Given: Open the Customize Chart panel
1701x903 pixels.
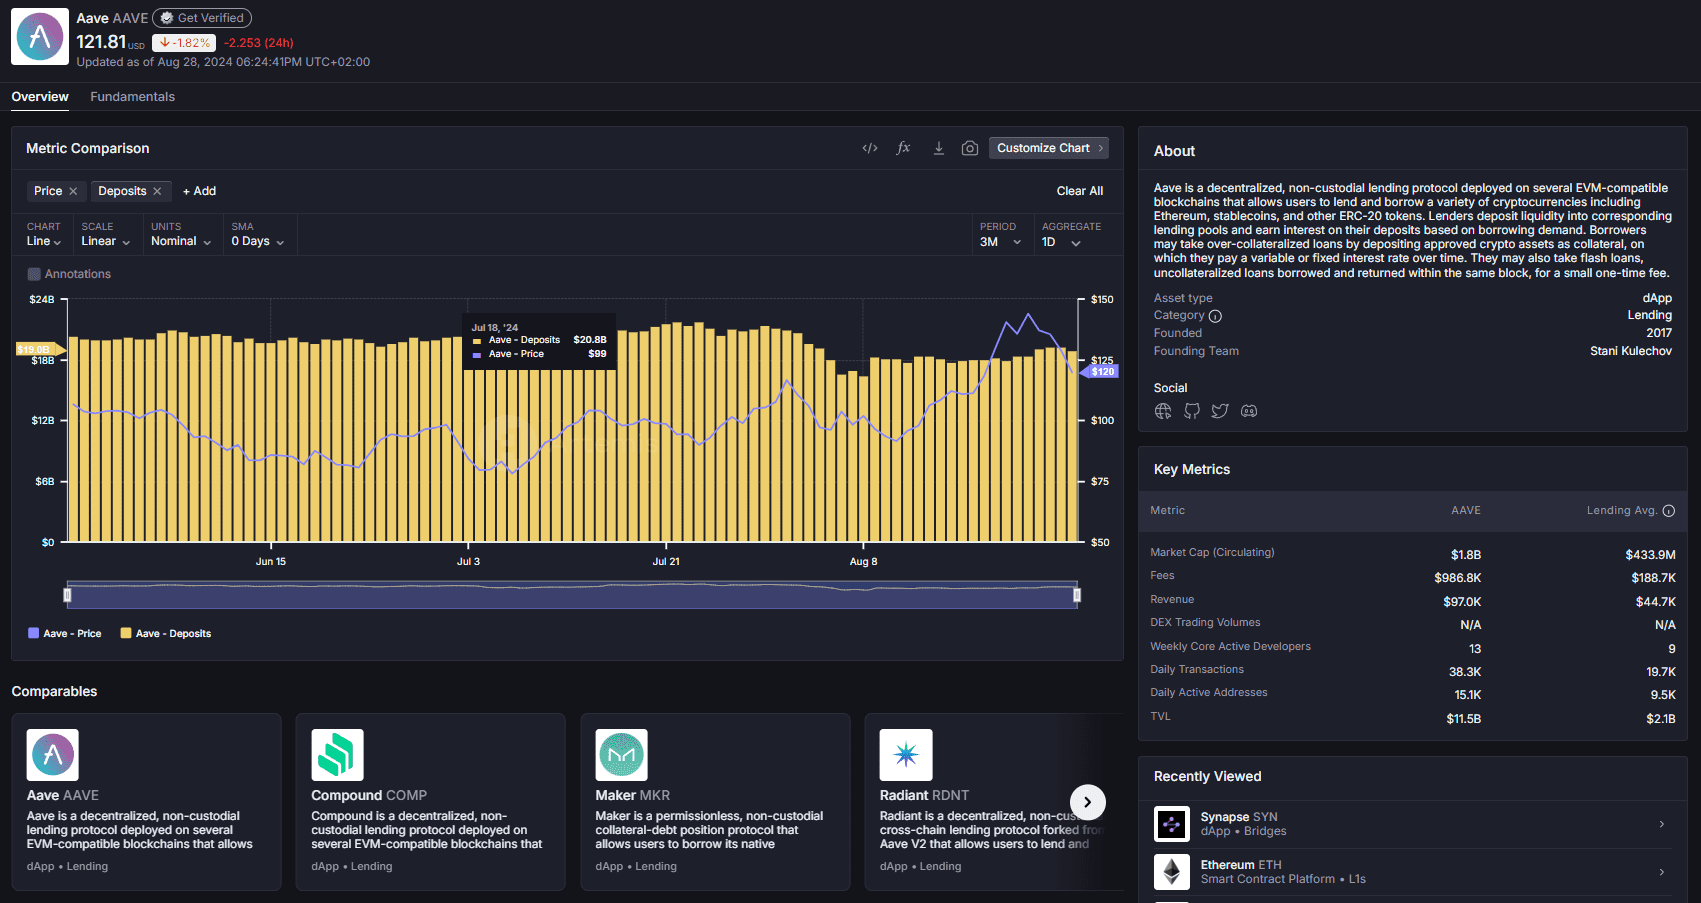Looking at the screenshot, I should (1049, 148).
